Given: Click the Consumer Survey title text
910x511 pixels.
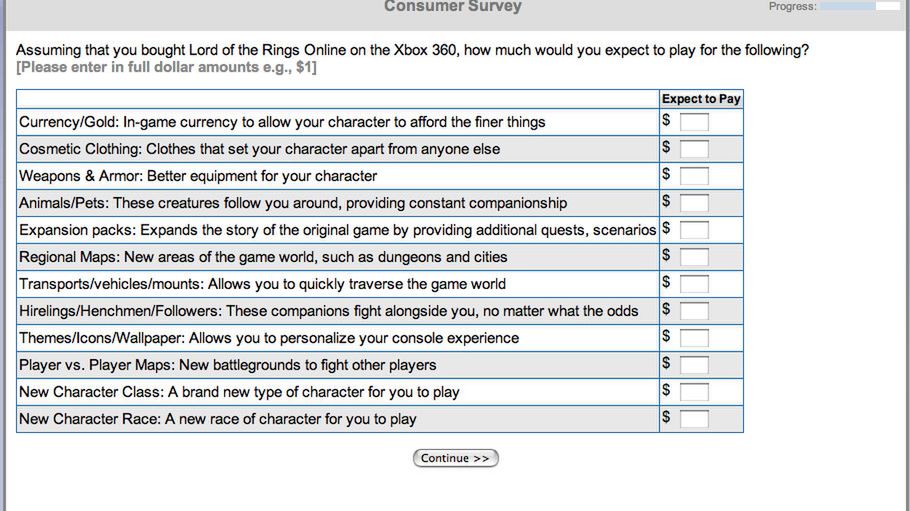Looking at the screenshot, I should [453, 7].
